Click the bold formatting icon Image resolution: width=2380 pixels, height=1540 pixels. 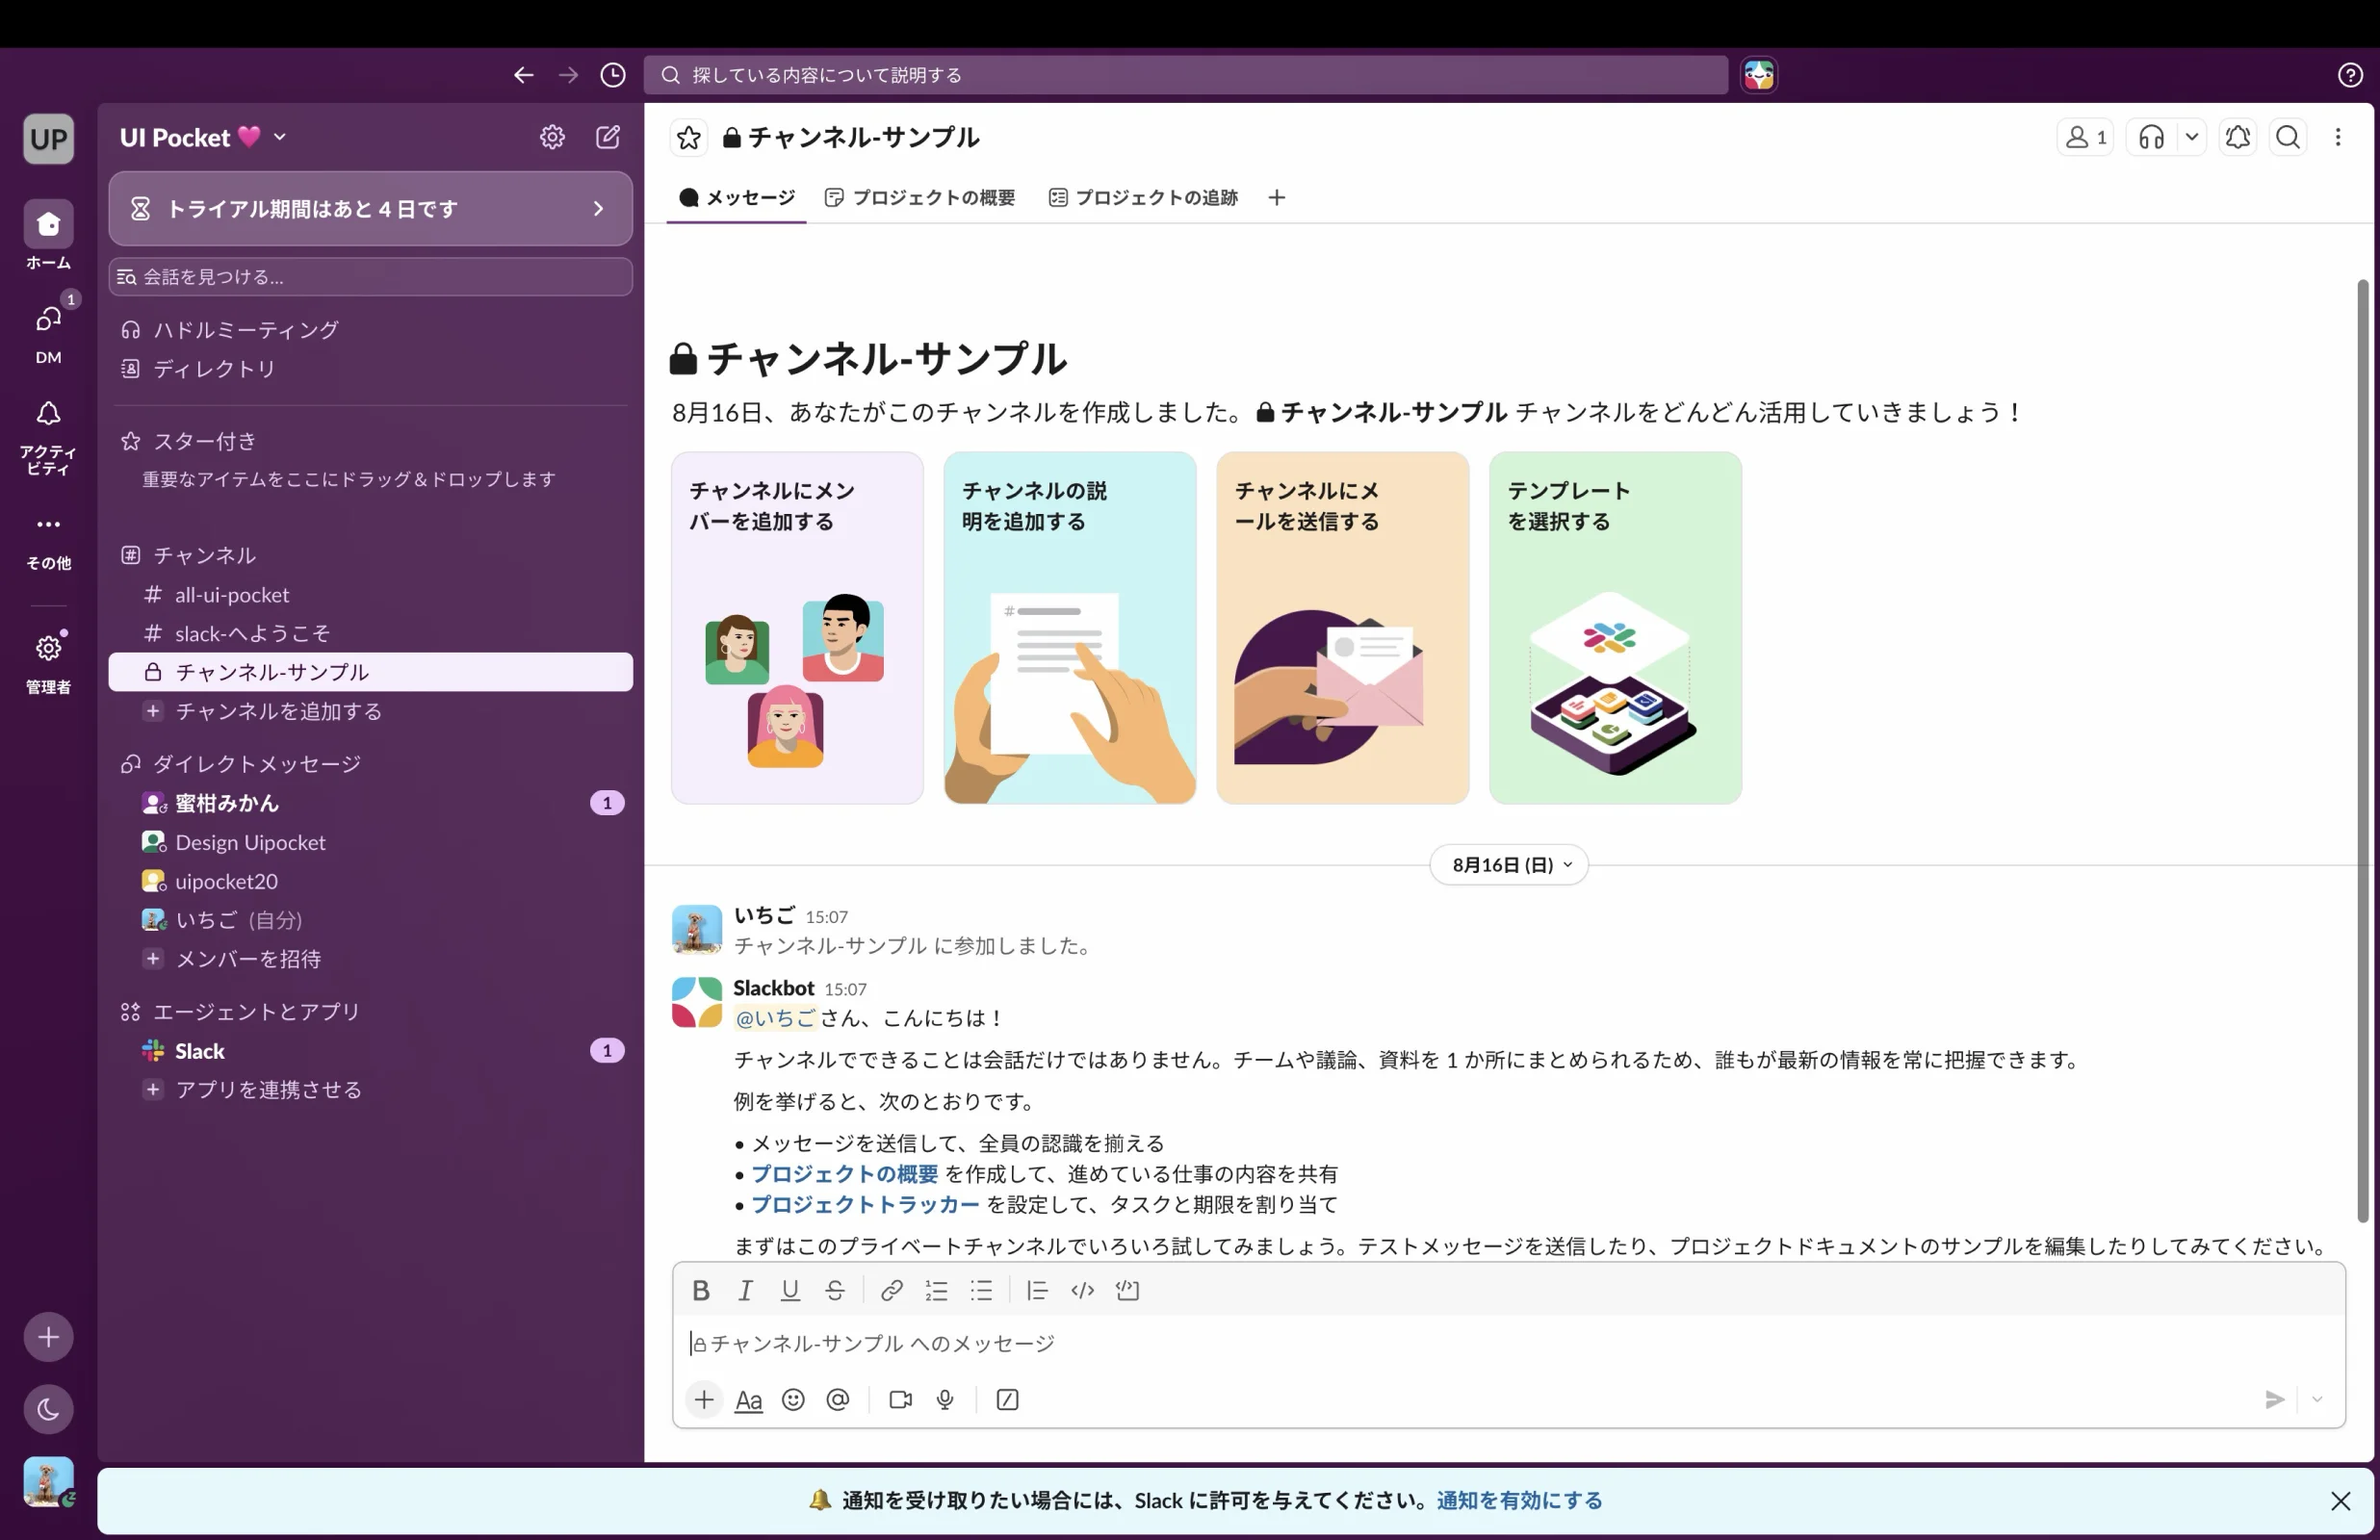coord(701,1290)
